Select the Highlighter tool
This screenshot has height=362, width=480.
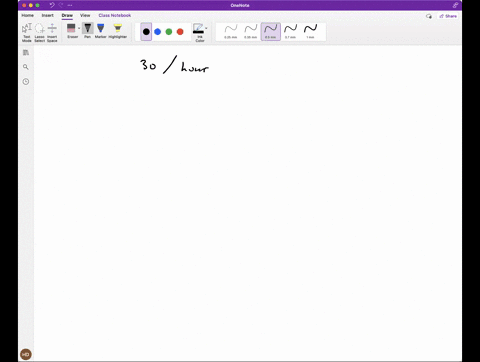[x=118, y=31]
